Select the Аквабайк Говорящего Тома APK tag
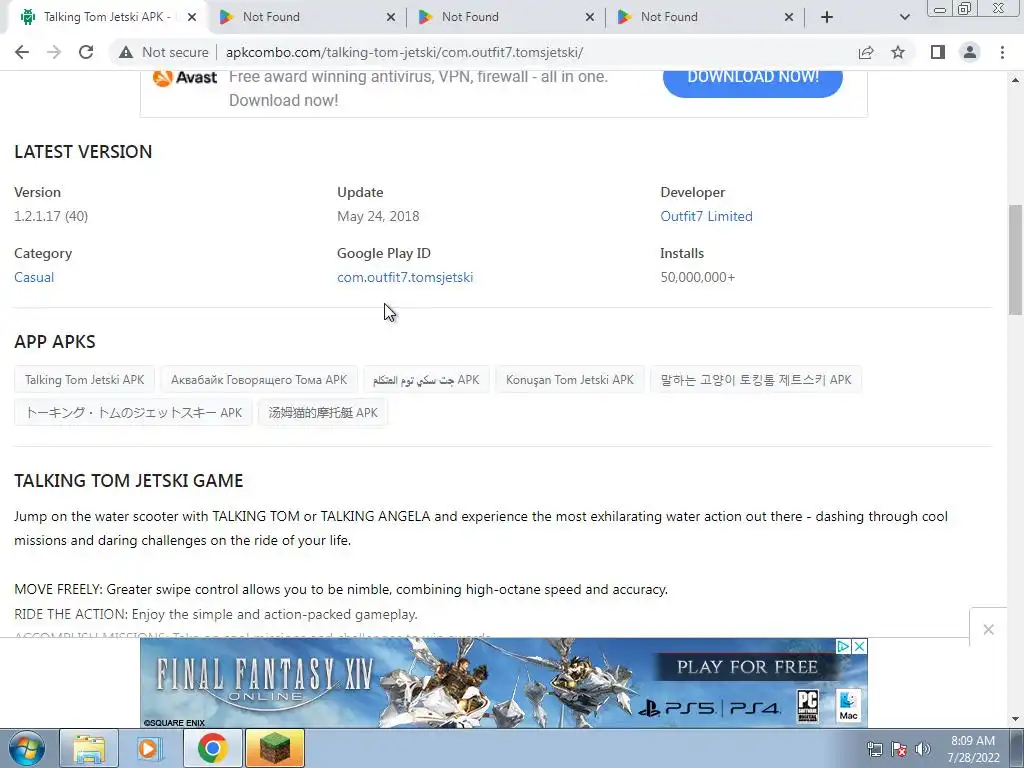 coord(259,379)
